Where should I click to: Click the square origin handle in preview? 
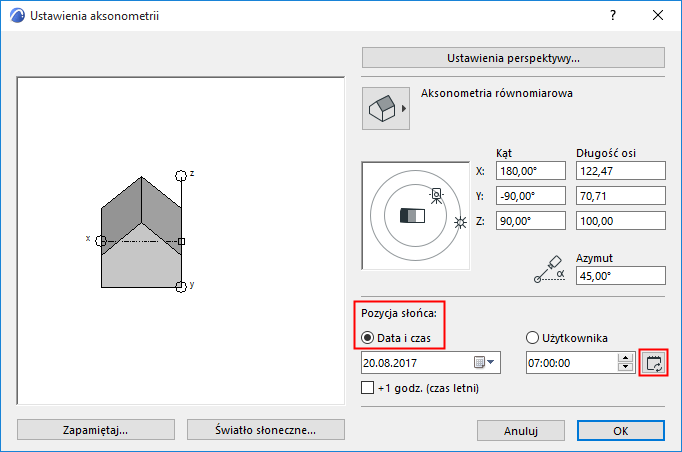click(x=181, y=241)
